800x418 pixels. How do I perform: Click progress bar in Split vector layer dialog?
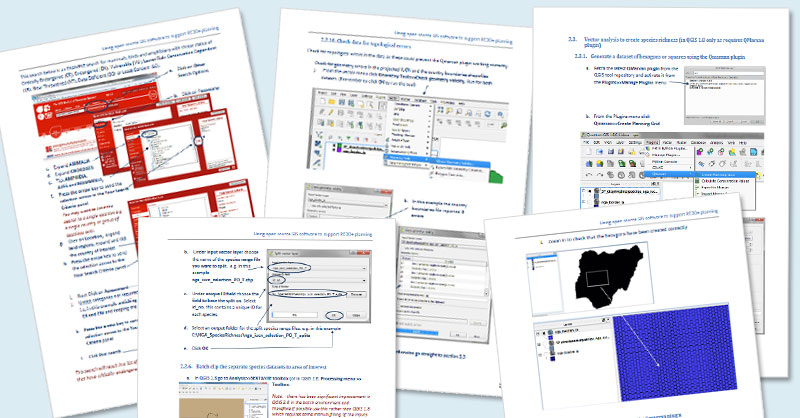coord(294,315)
